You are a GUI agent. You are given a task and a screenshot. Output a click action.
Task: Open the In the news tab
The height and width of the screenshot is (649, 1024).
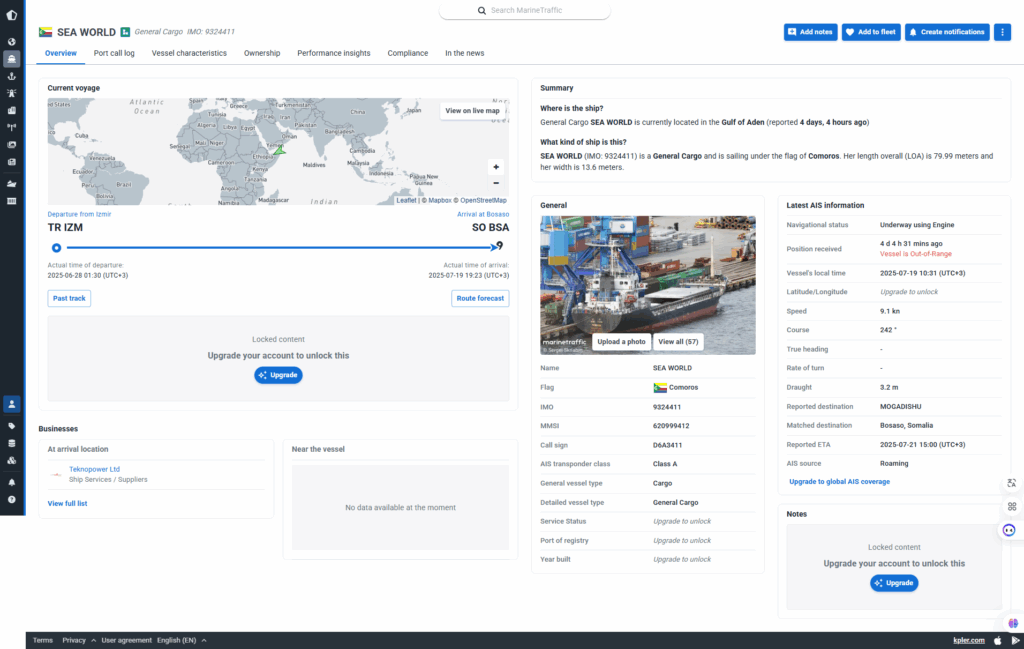click(465, 54)
